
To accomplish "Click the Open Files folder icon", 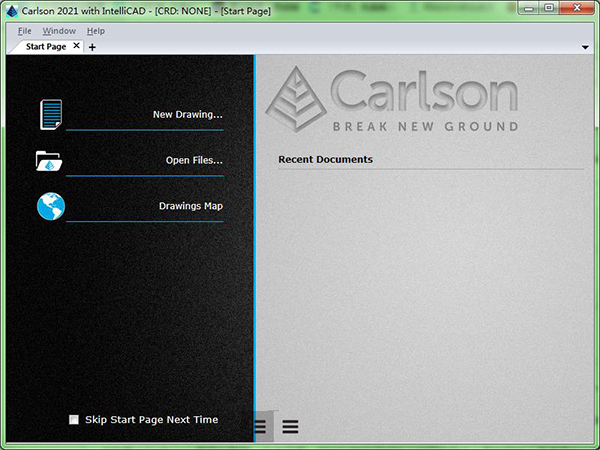I will (x=49, y=160).
